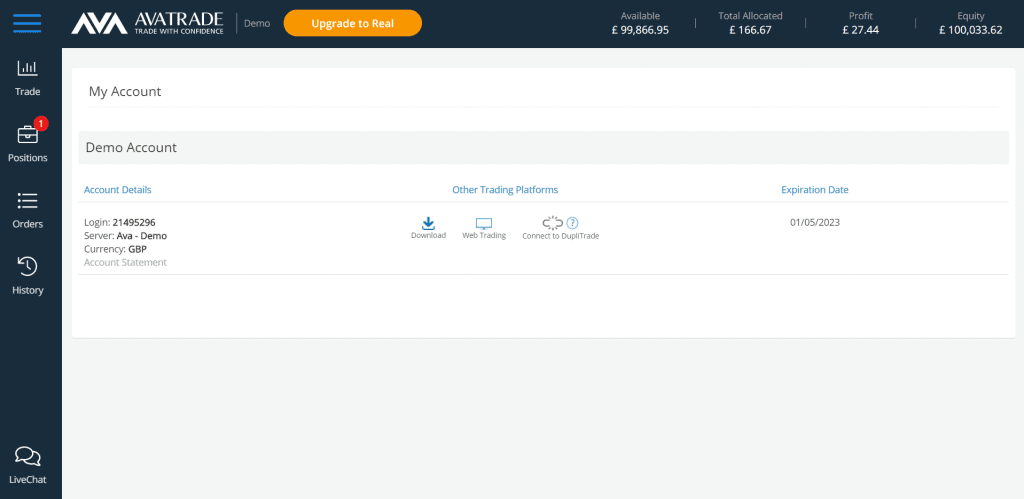Click the Connect to DupliTrade link icon
The width and height of the screenshot is (1024, 499).
coord(552,223)
